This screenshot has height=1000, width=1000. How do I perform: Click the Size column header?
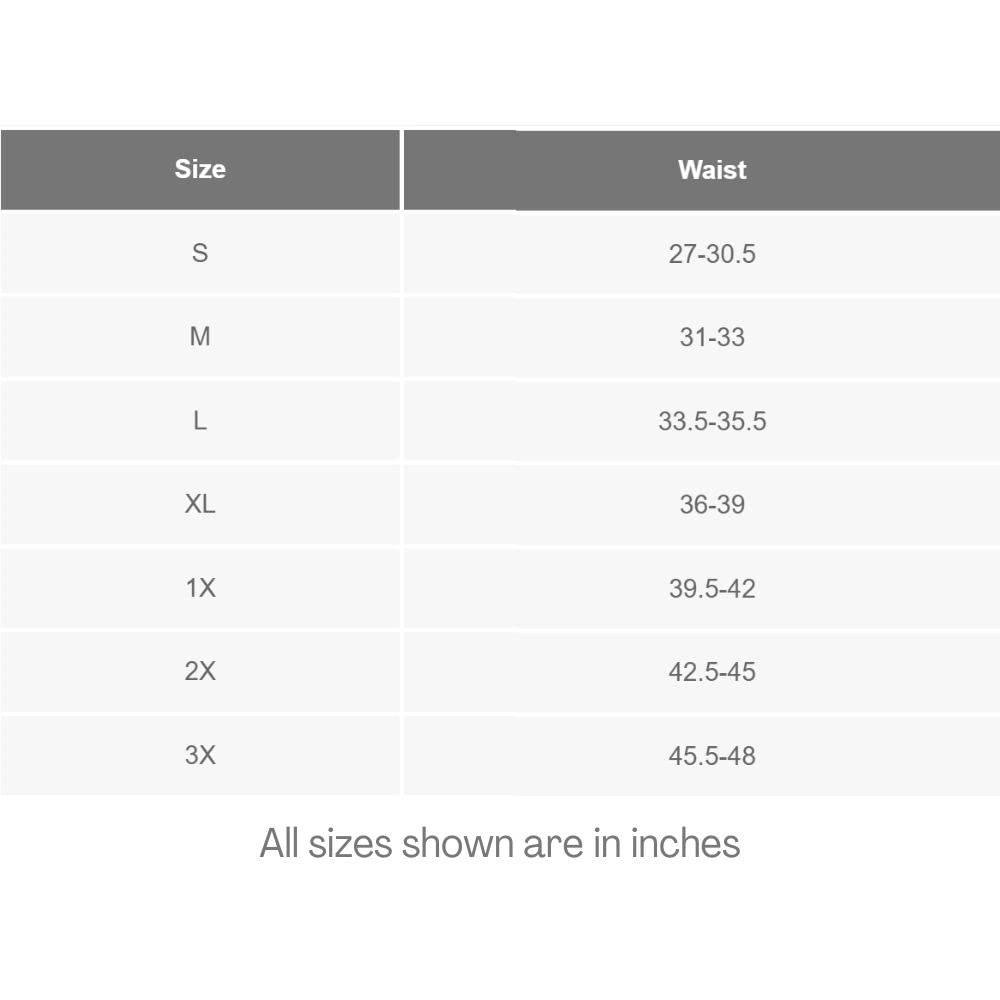click(200, 169)
